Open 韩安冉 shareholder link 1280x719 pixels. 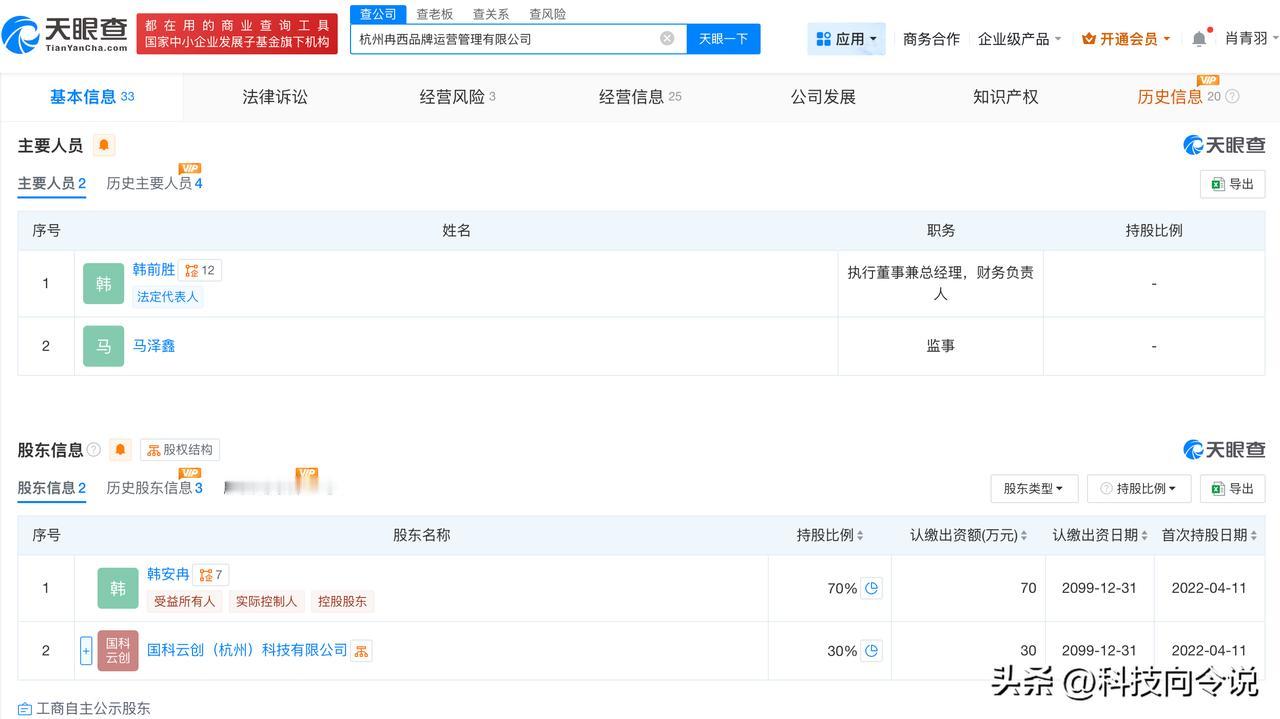[168, 575]
